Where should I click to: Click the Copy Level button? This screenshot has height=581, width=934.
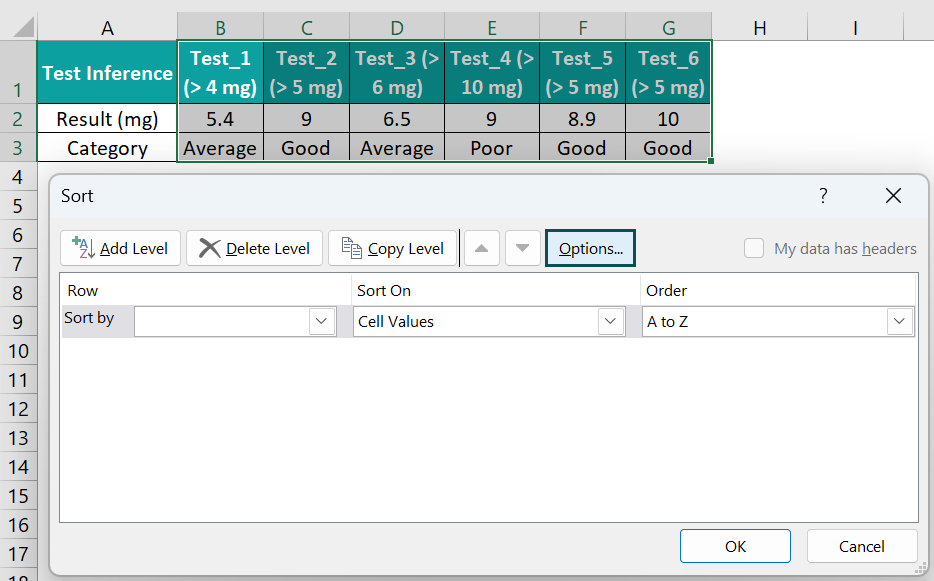click(393, 248)
